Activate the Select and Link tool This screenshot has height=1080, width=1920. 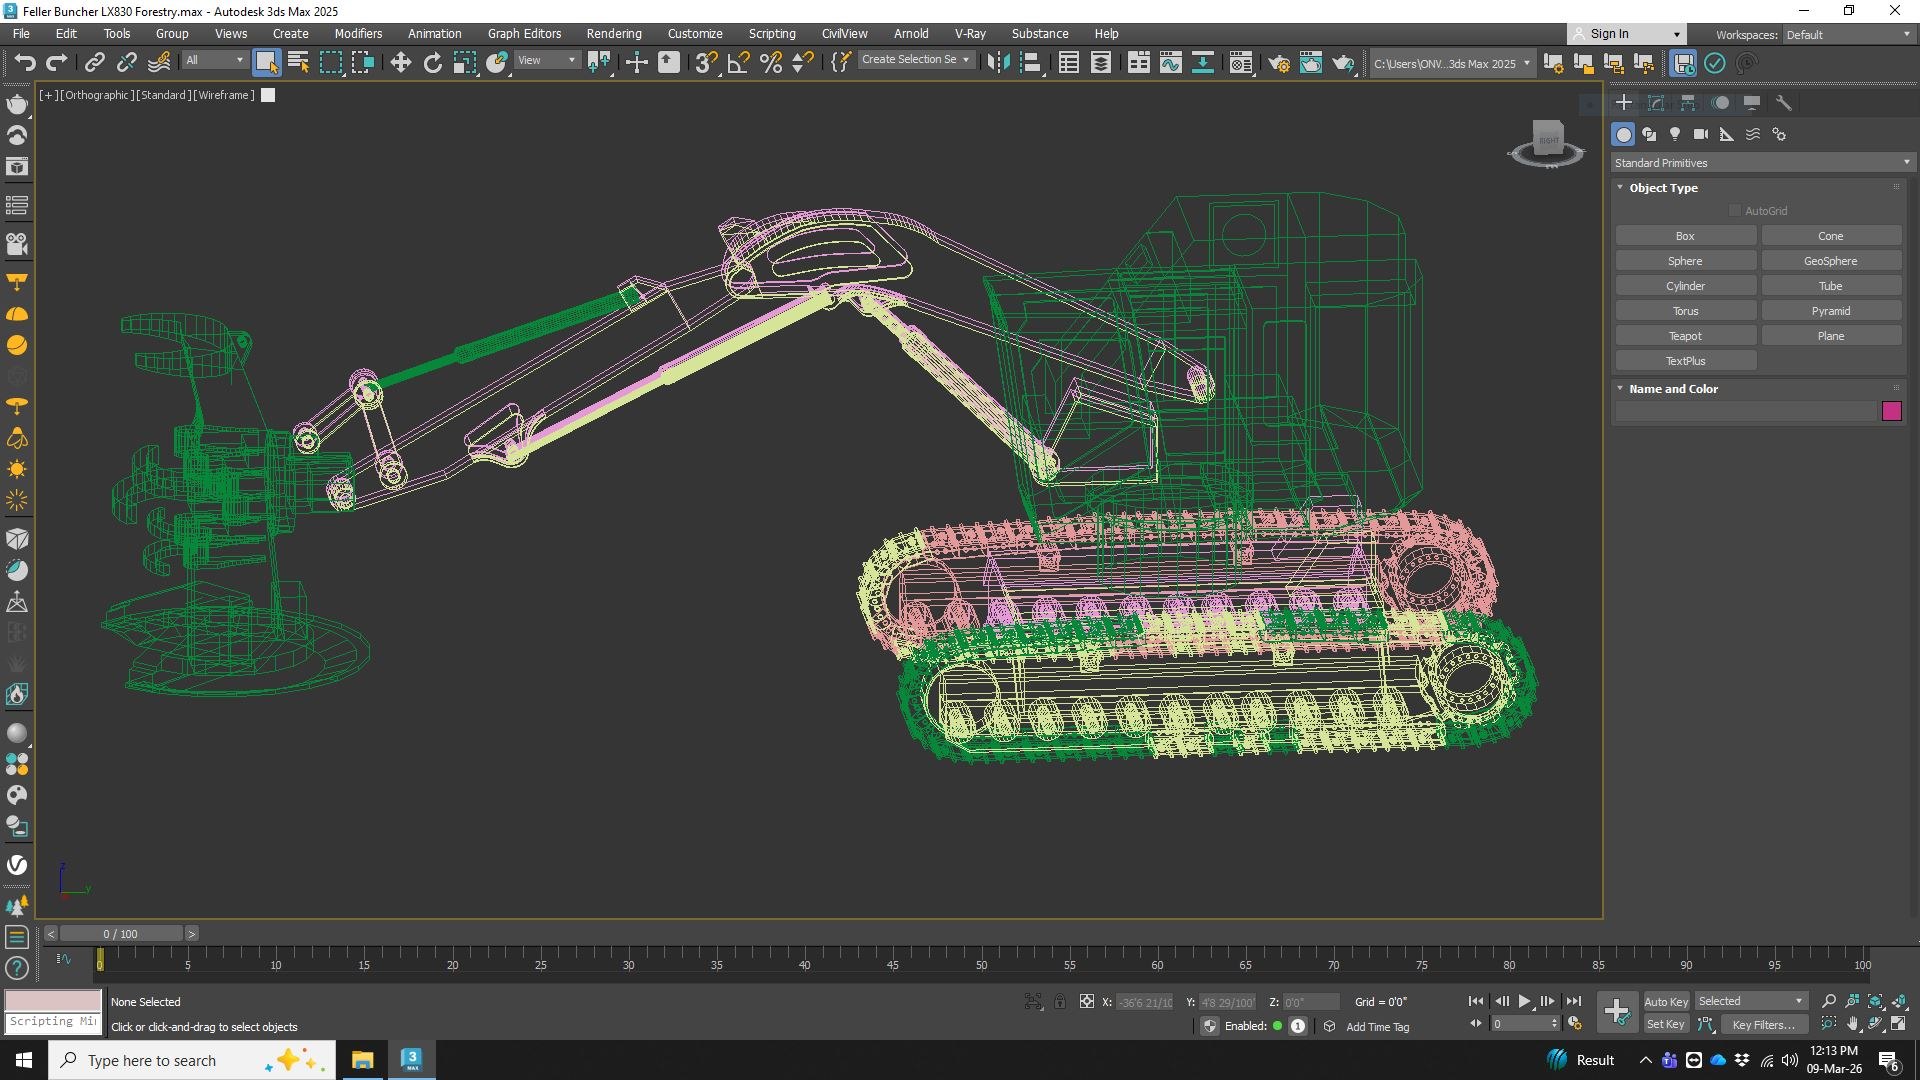pyautogui.click(x=94, y=63)
